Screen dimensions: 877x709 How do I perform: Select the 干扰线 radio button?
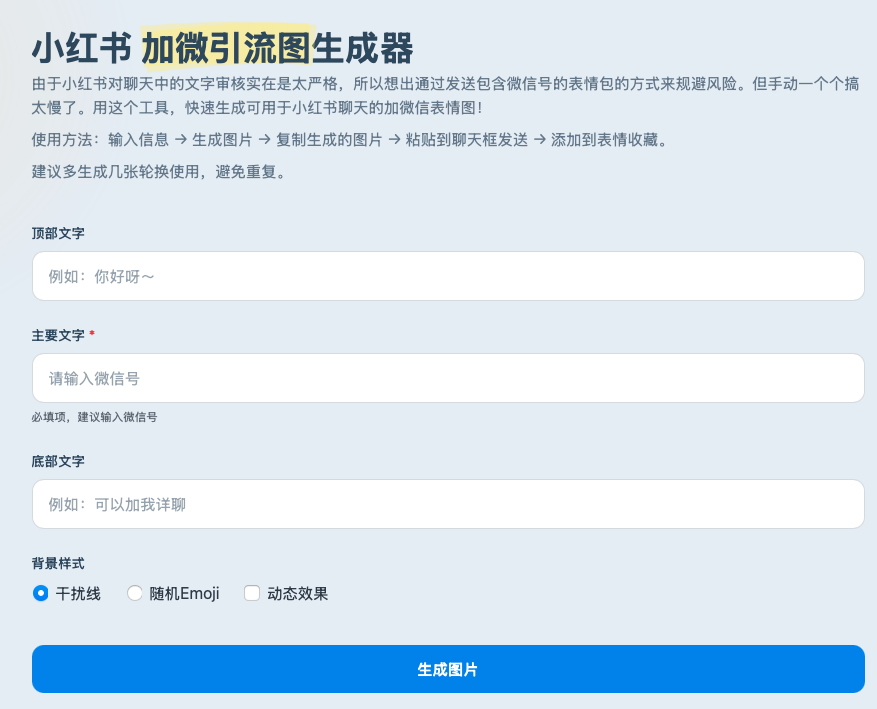click(41, 593)
